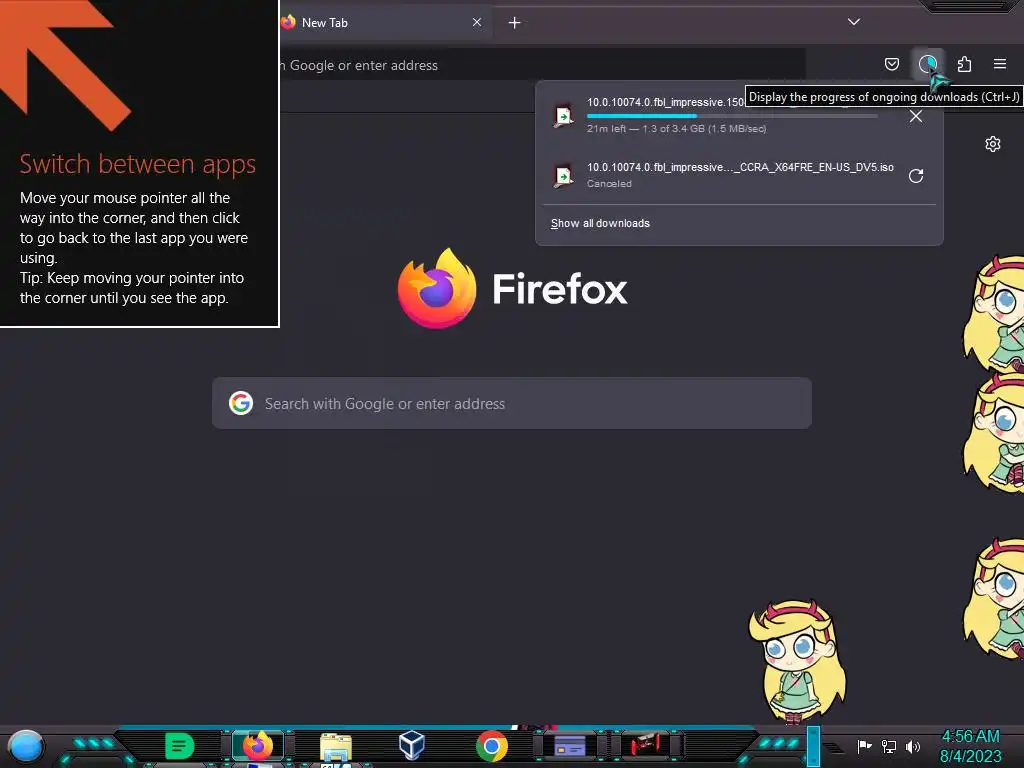Open the red icon app on taskbar
The image size is (1024, 768).
[646, 744]
